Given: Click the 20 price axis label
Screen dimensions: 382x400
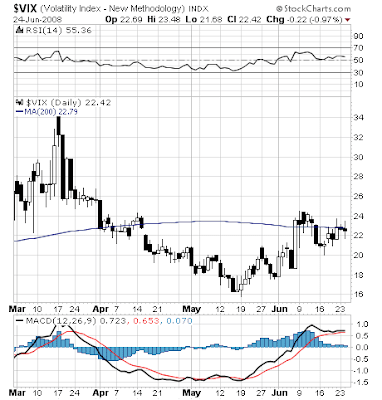Looking at the screenshot, I should tap(359, 255).
